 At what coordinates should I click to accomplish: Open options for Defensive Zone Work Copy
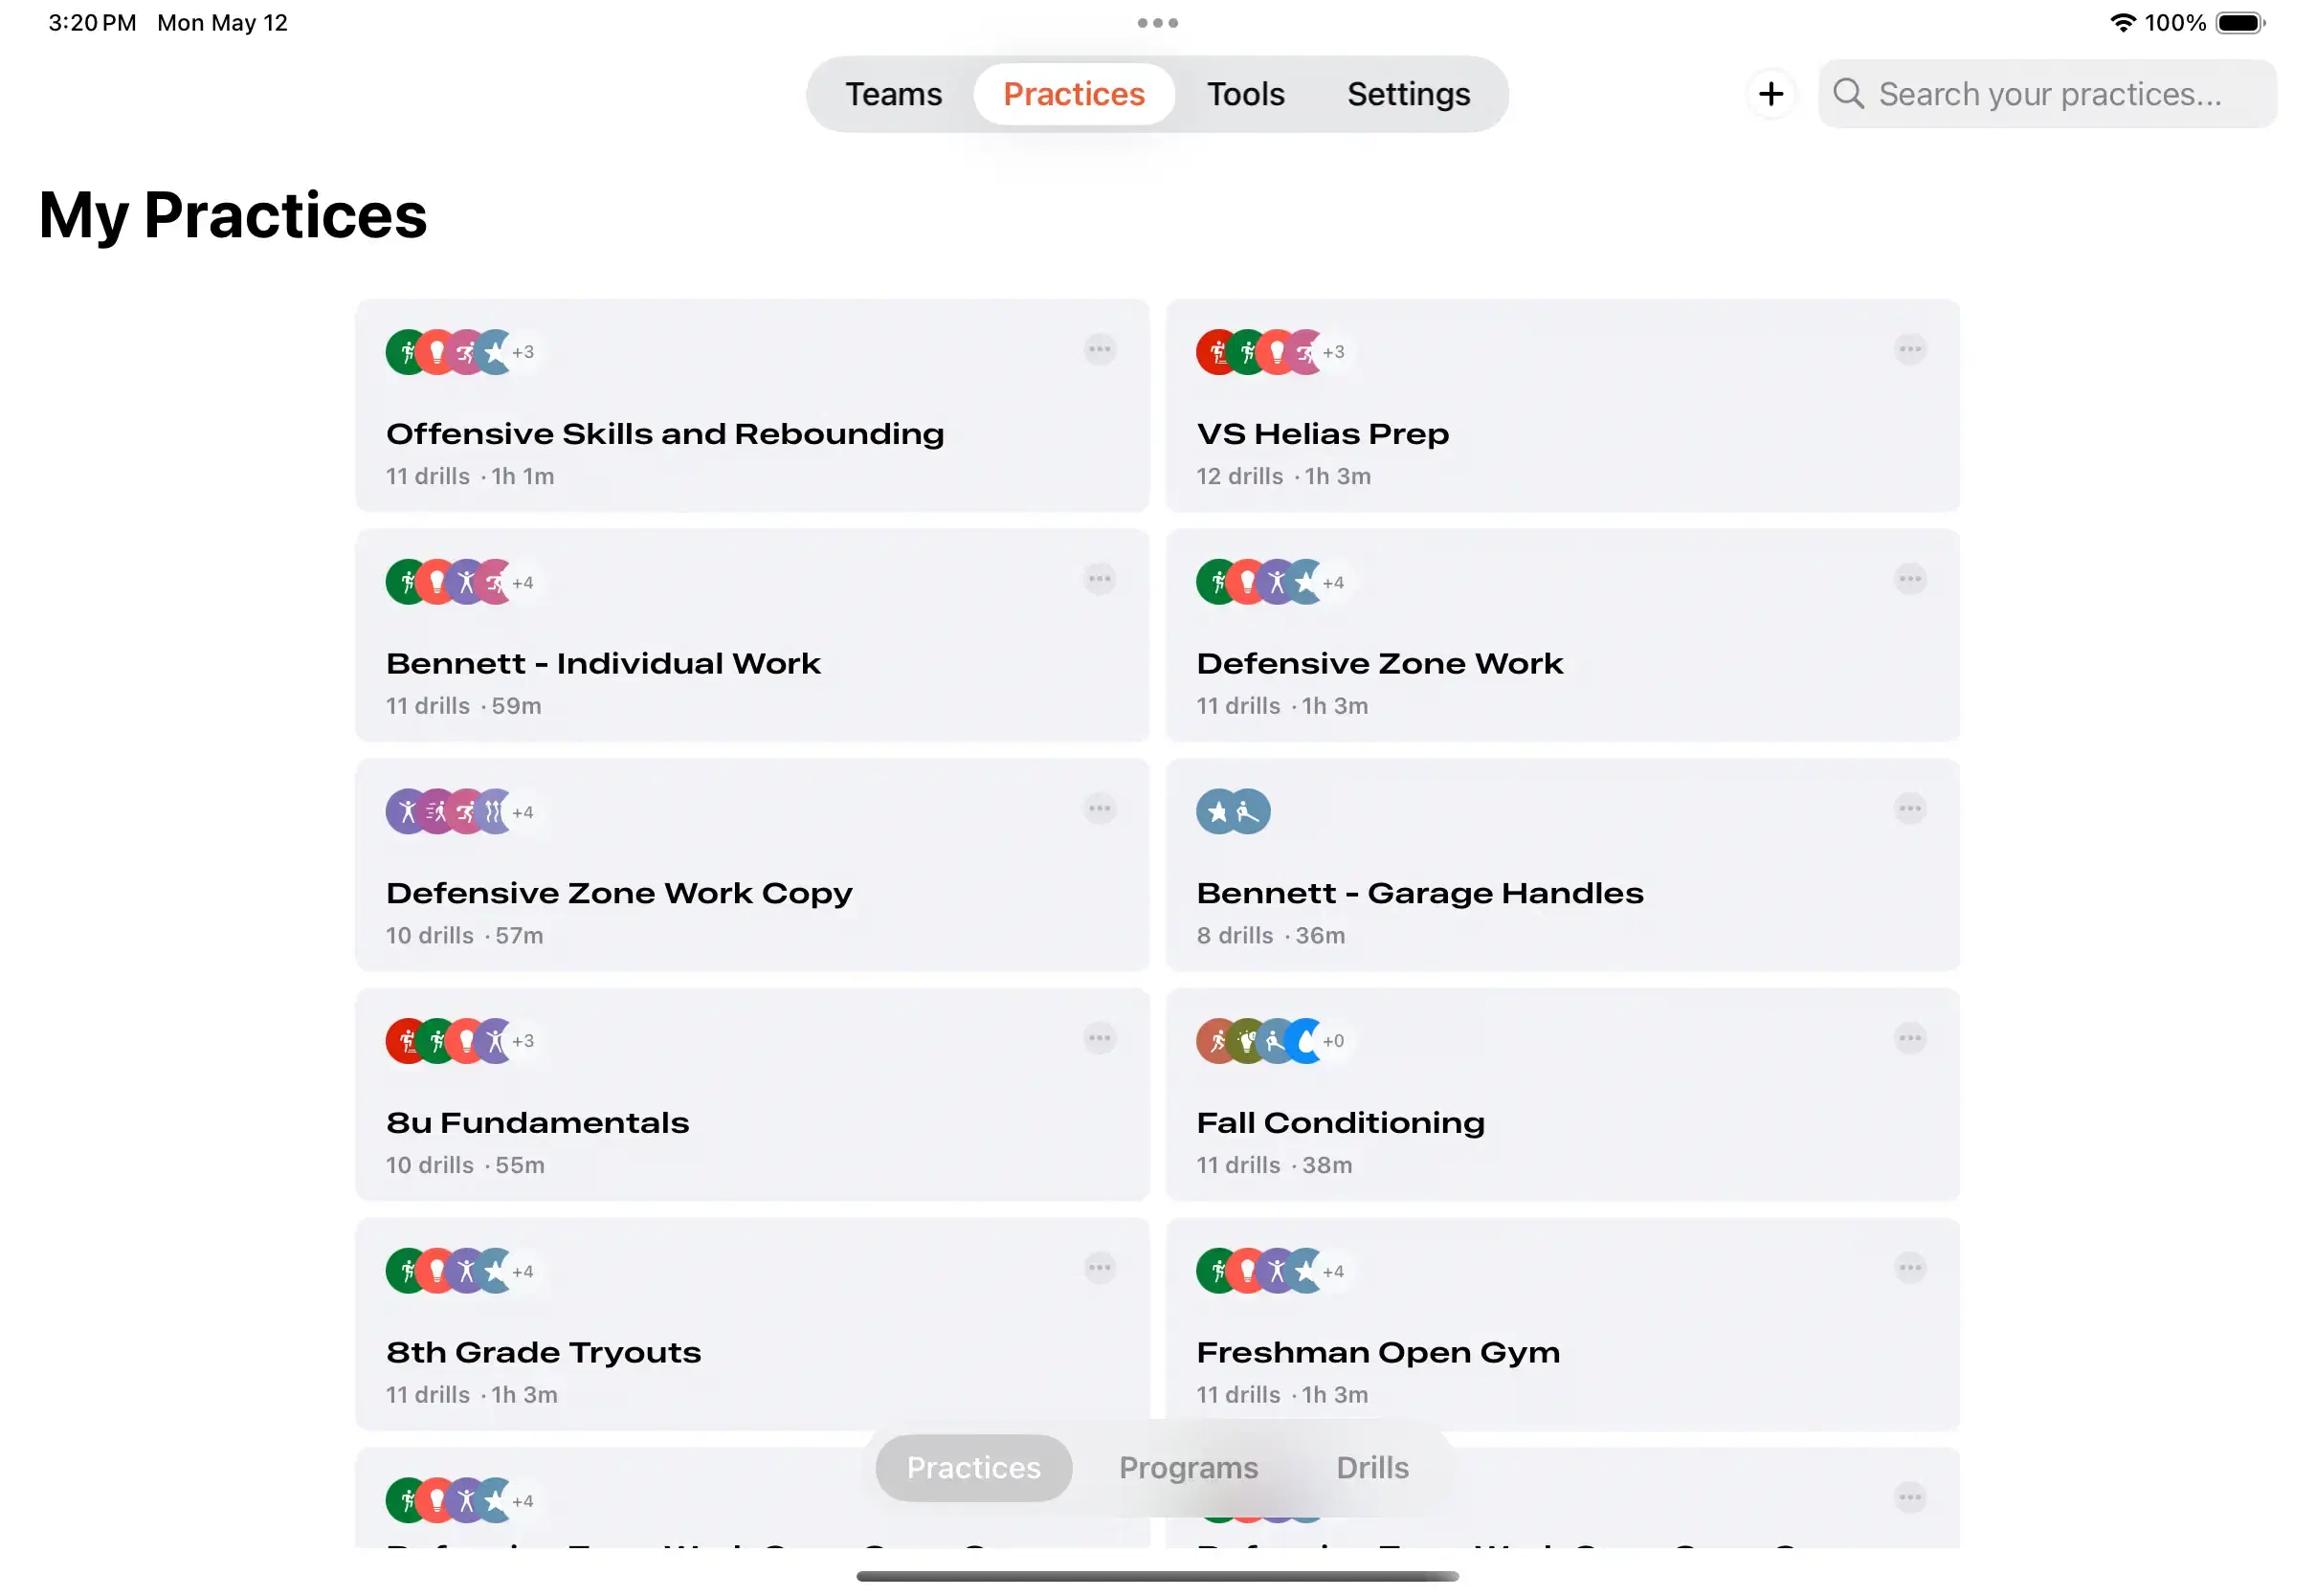pos(1099,808)
